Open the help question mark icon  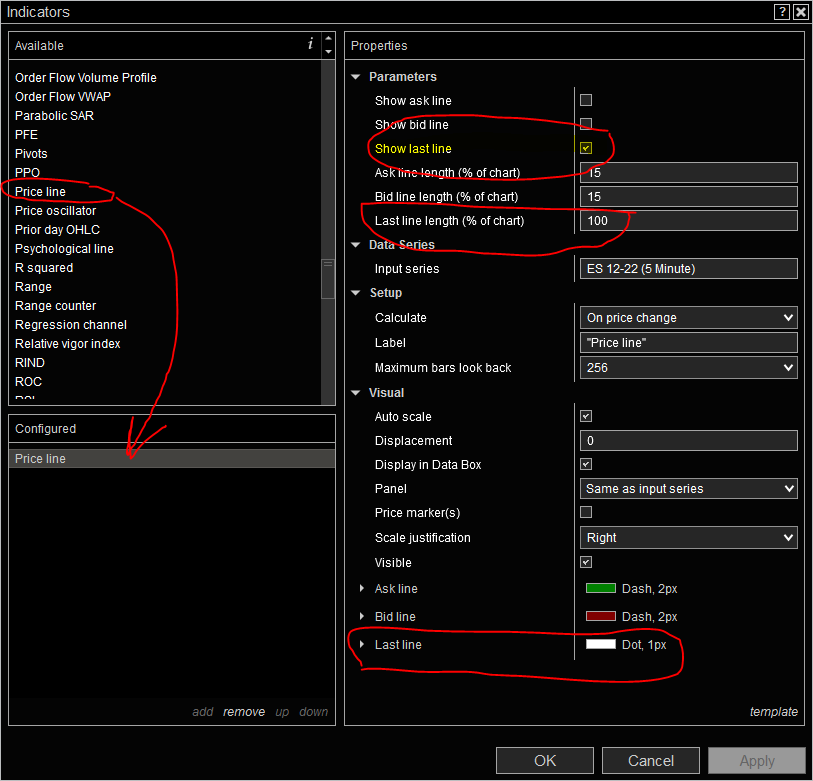tap(781, 12)
